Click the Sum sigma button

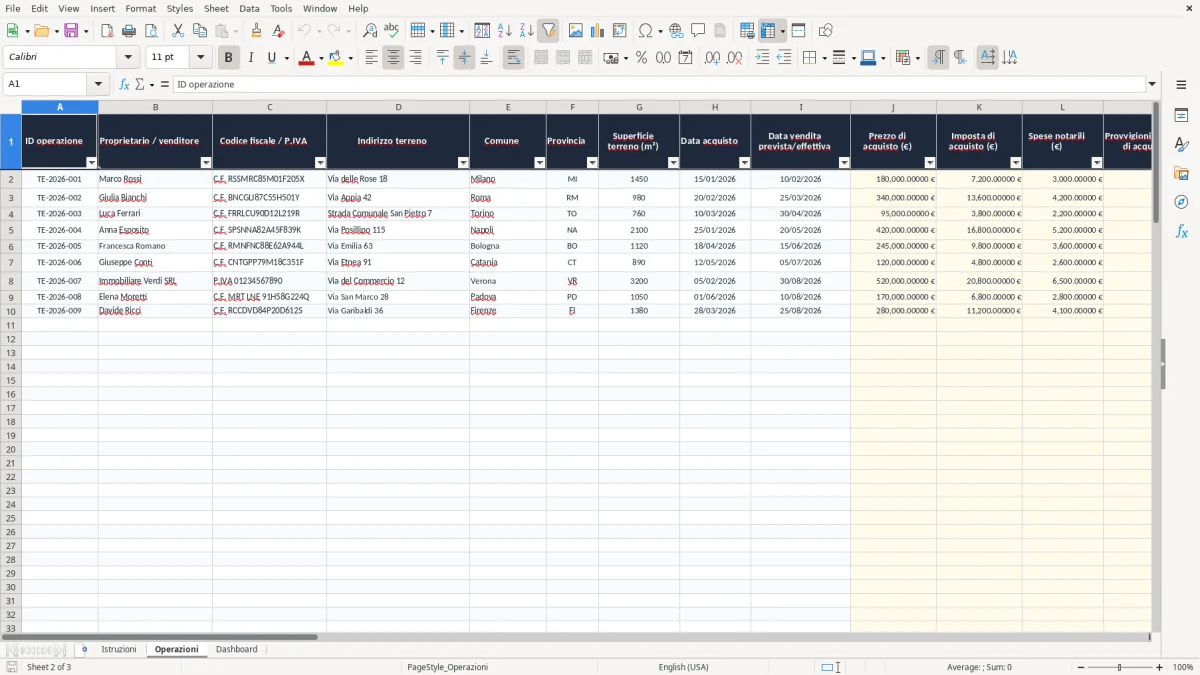click(139, 85)
